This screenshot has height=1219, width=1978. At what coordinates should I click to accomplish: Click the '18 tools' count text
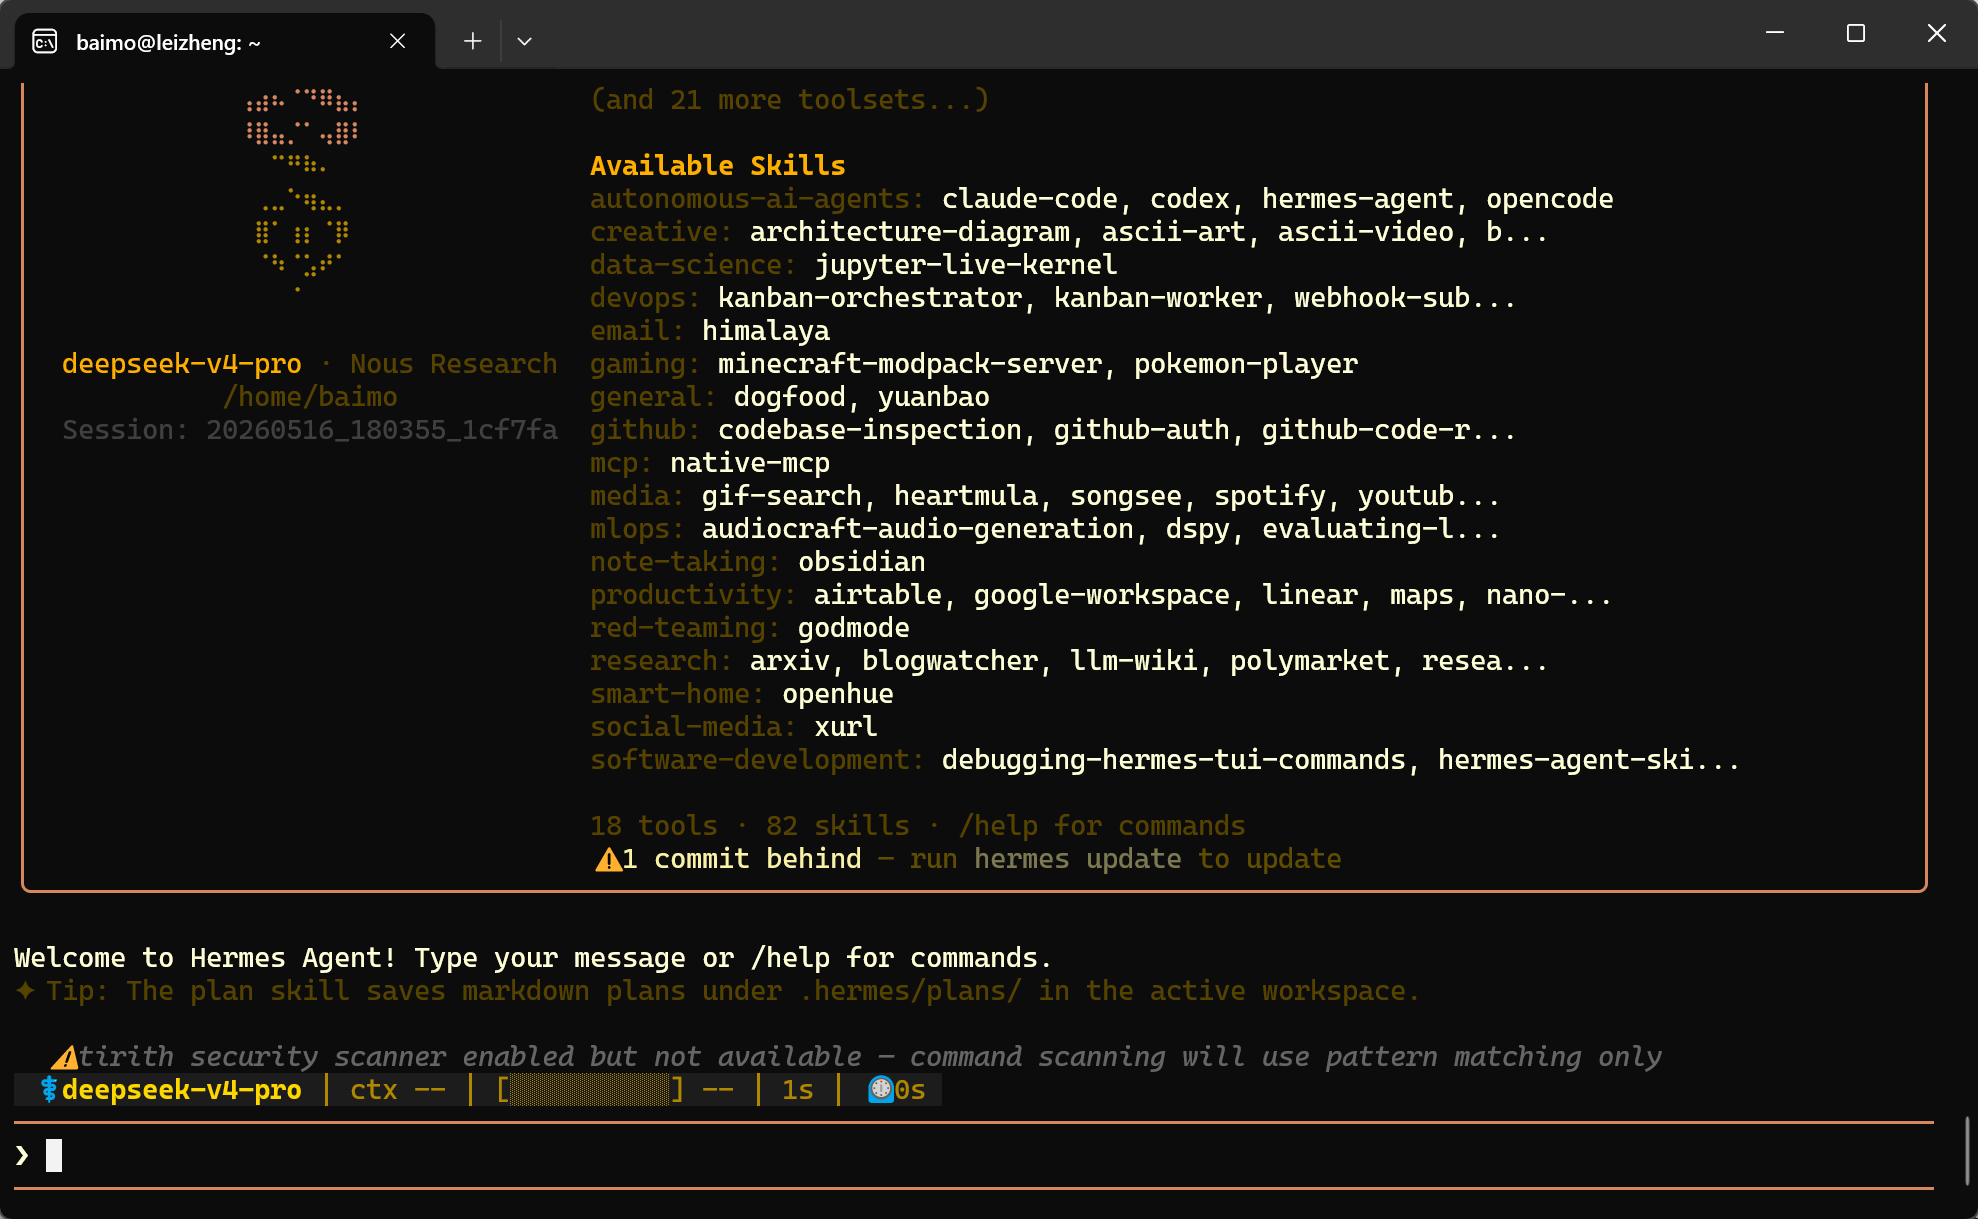point(654,826)
